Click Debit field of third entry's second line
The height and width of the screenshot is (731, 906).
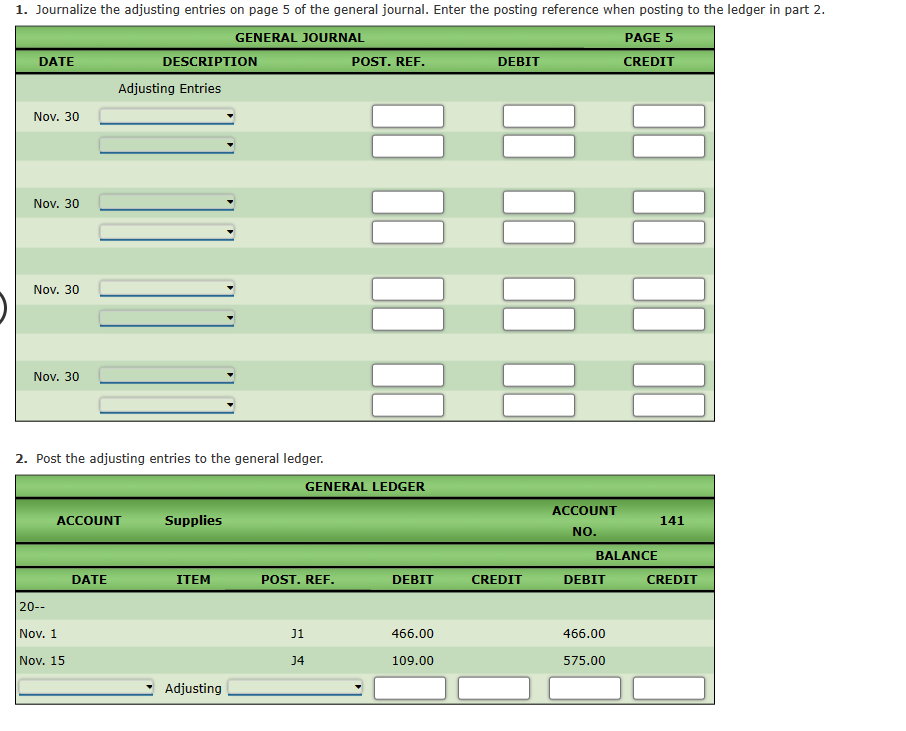[x=539, y=319]
